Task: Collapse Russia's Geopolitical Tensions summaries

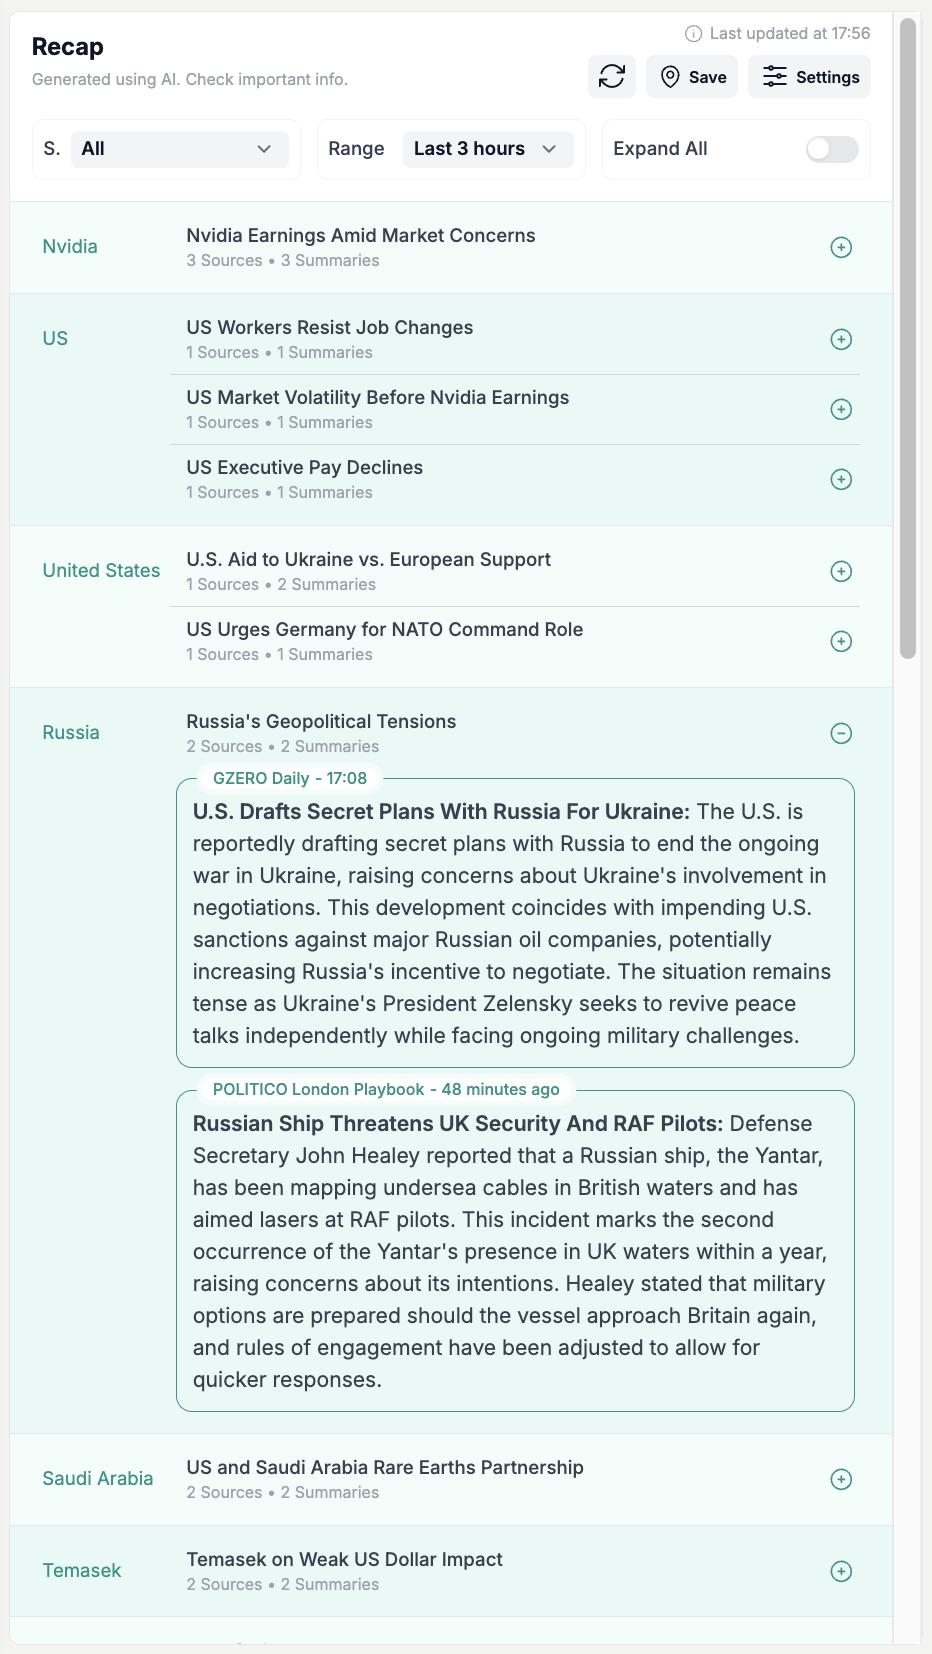Action: click(841, 733)
